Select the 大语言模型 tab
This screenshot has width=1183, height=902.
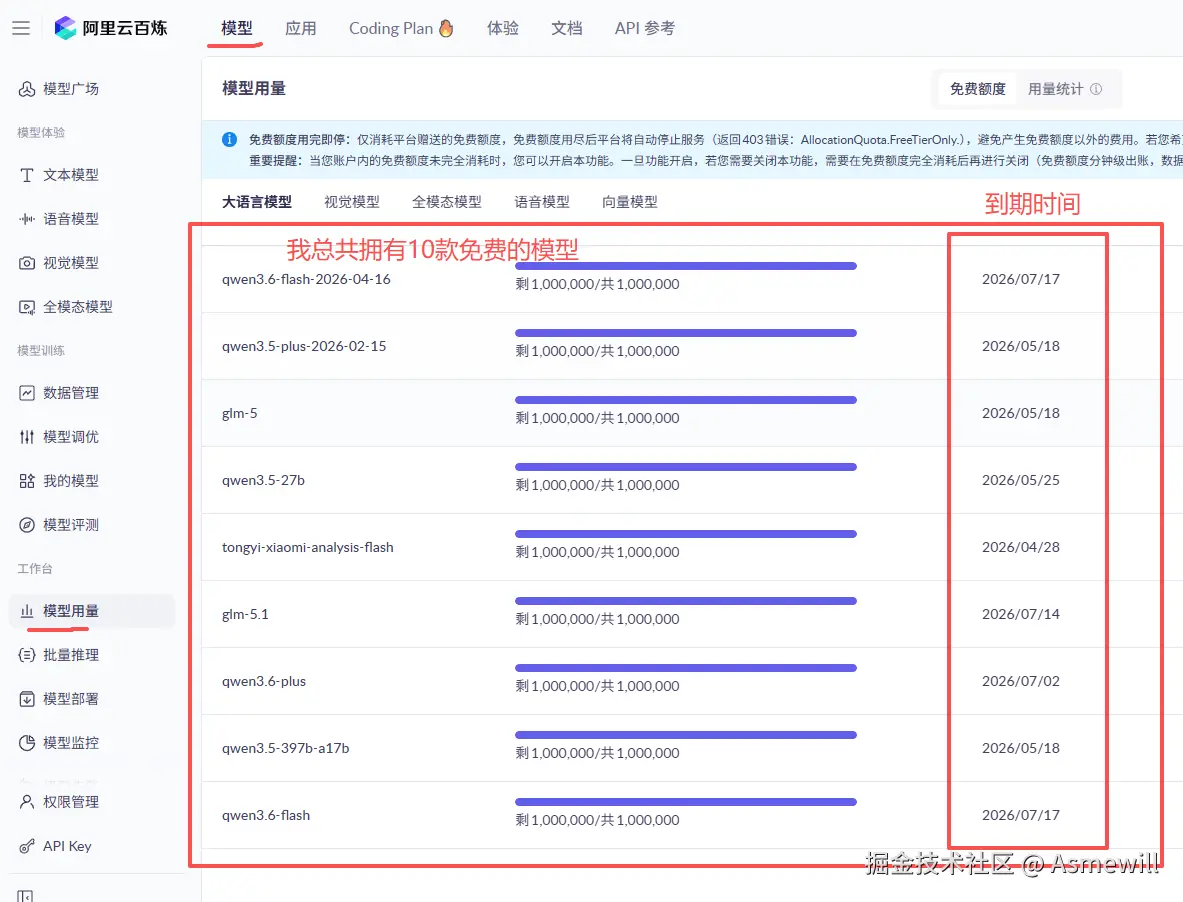(257, 202)
